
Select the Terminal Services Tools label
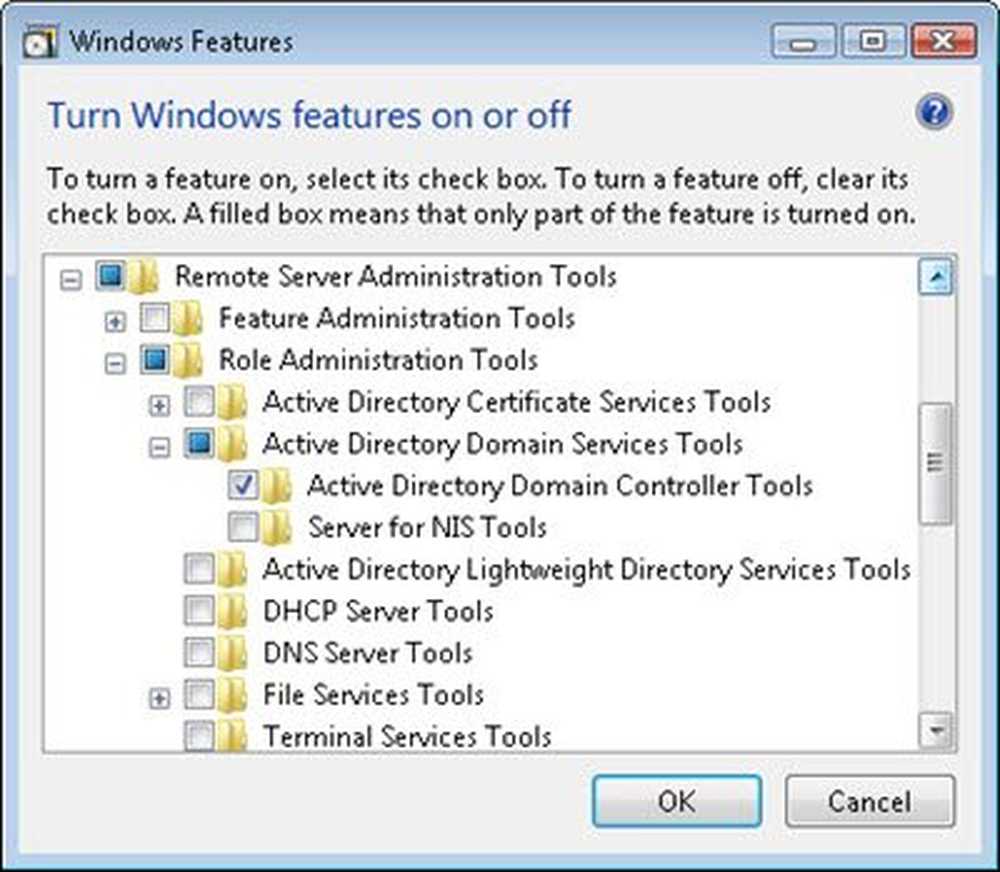click(x=407, y=736)
